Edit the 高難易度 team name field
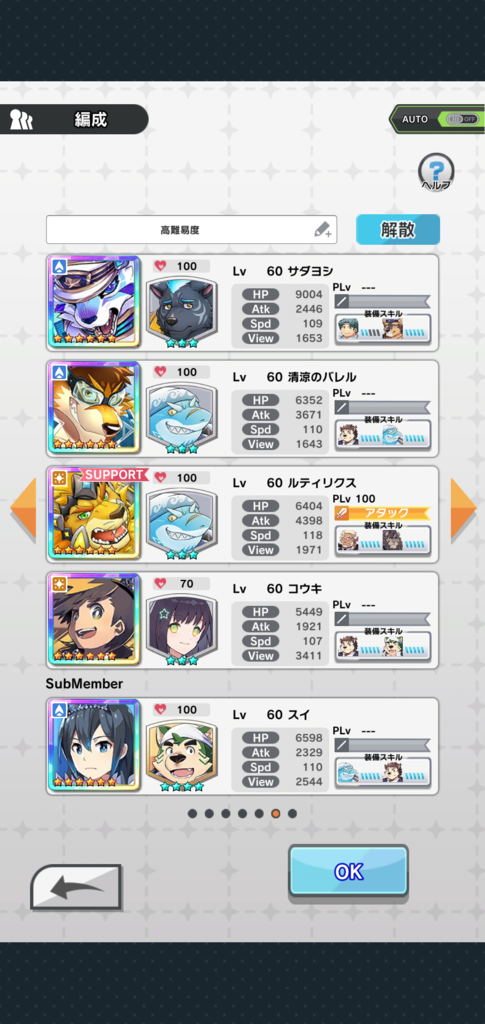This screenshot has height=1024, width=485. tap(191, 230)
